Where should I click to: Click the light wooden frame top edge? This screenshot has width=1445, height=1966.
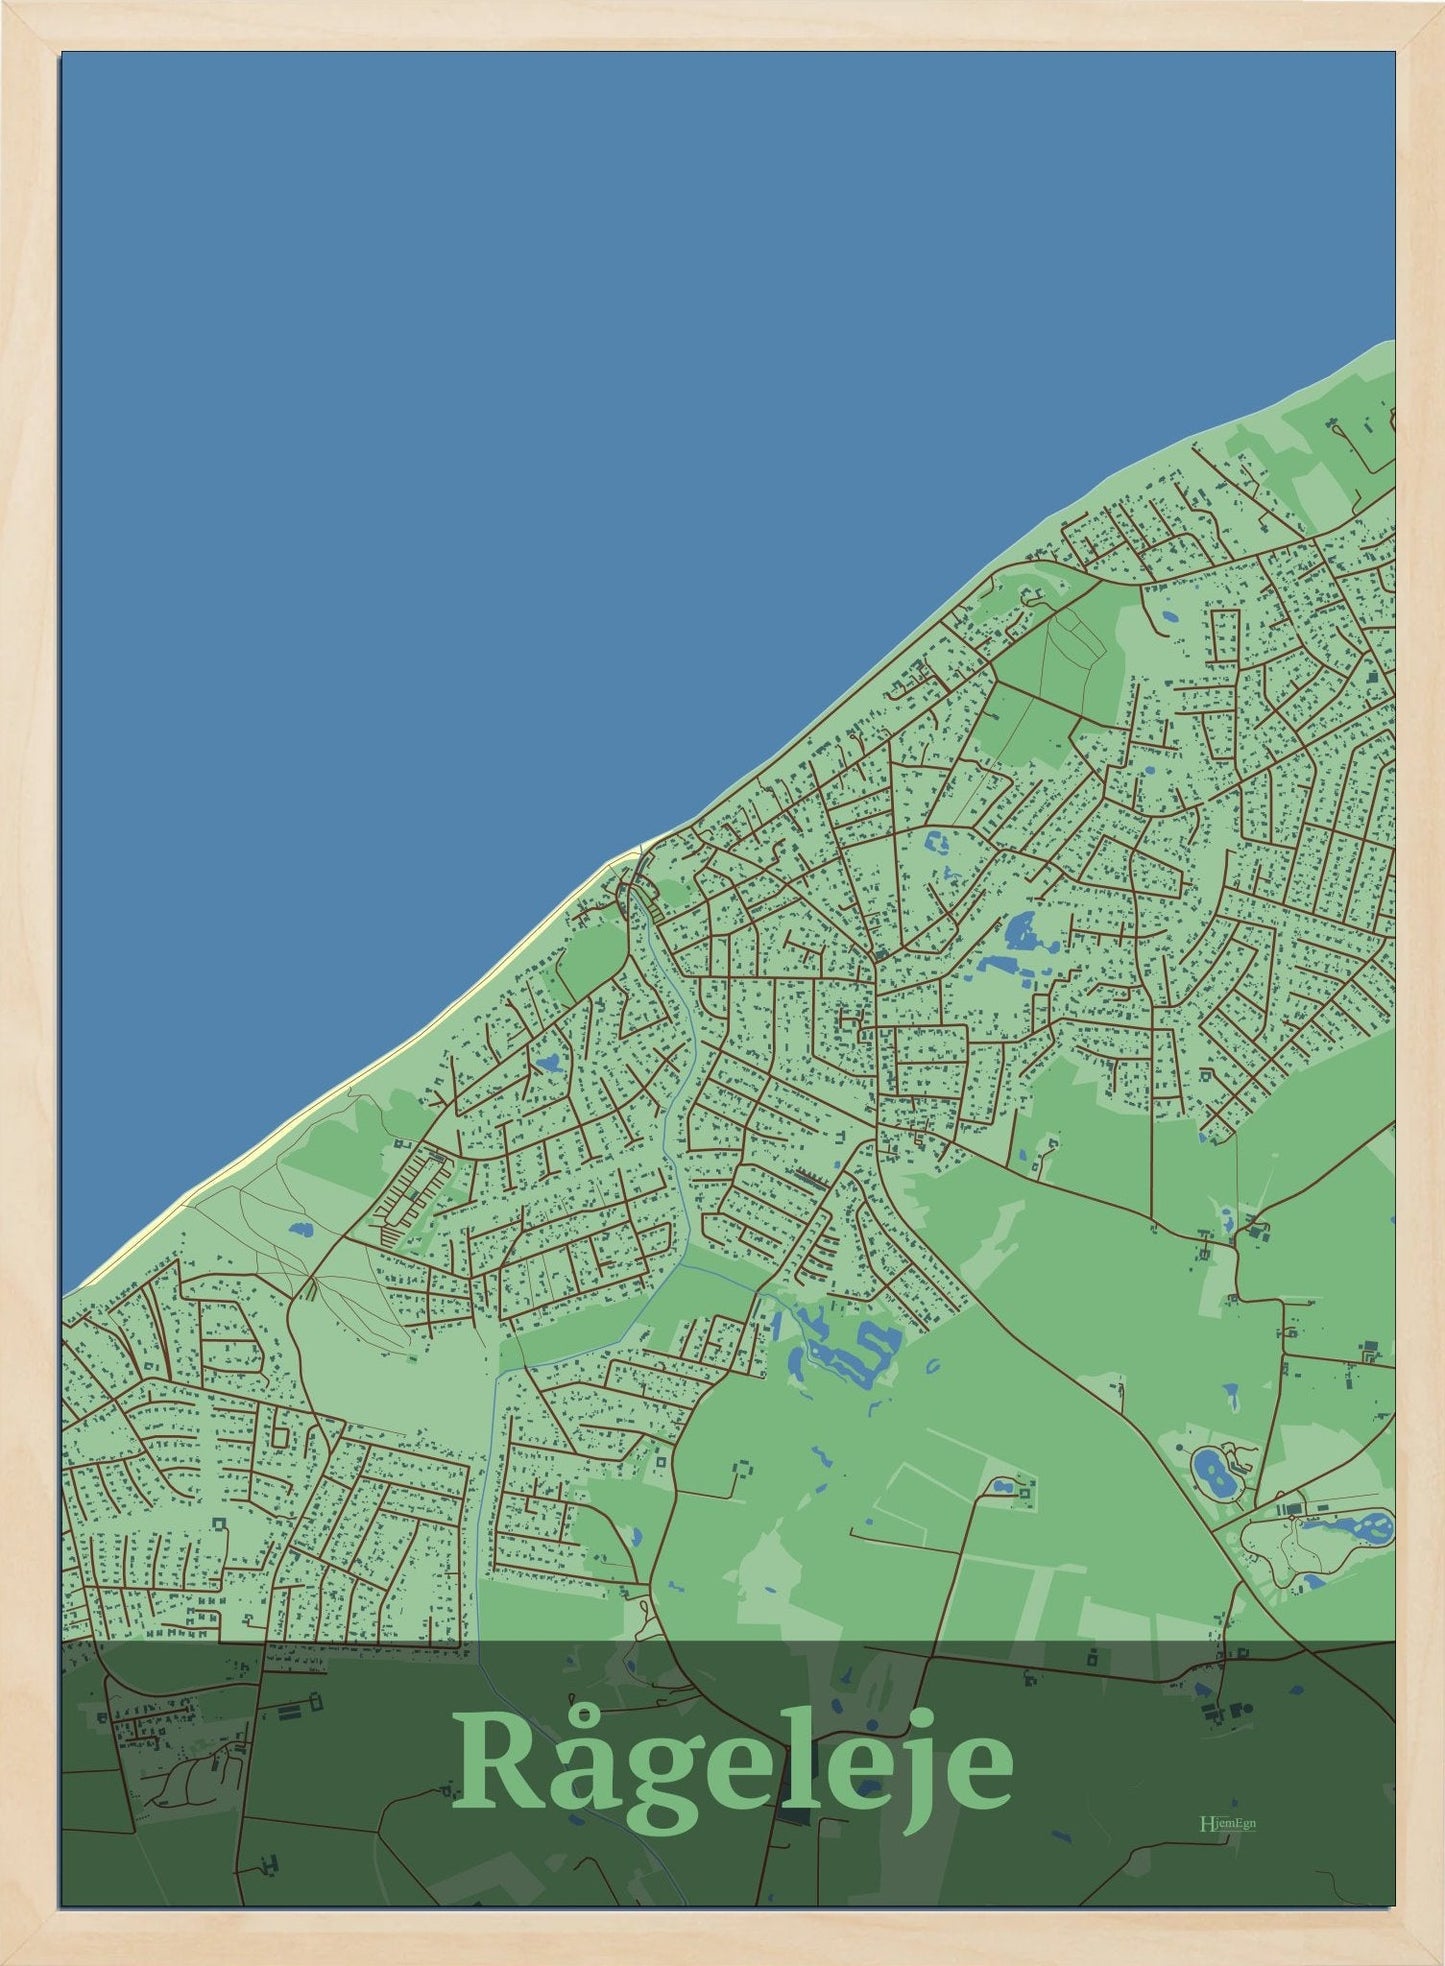[722, 25]
